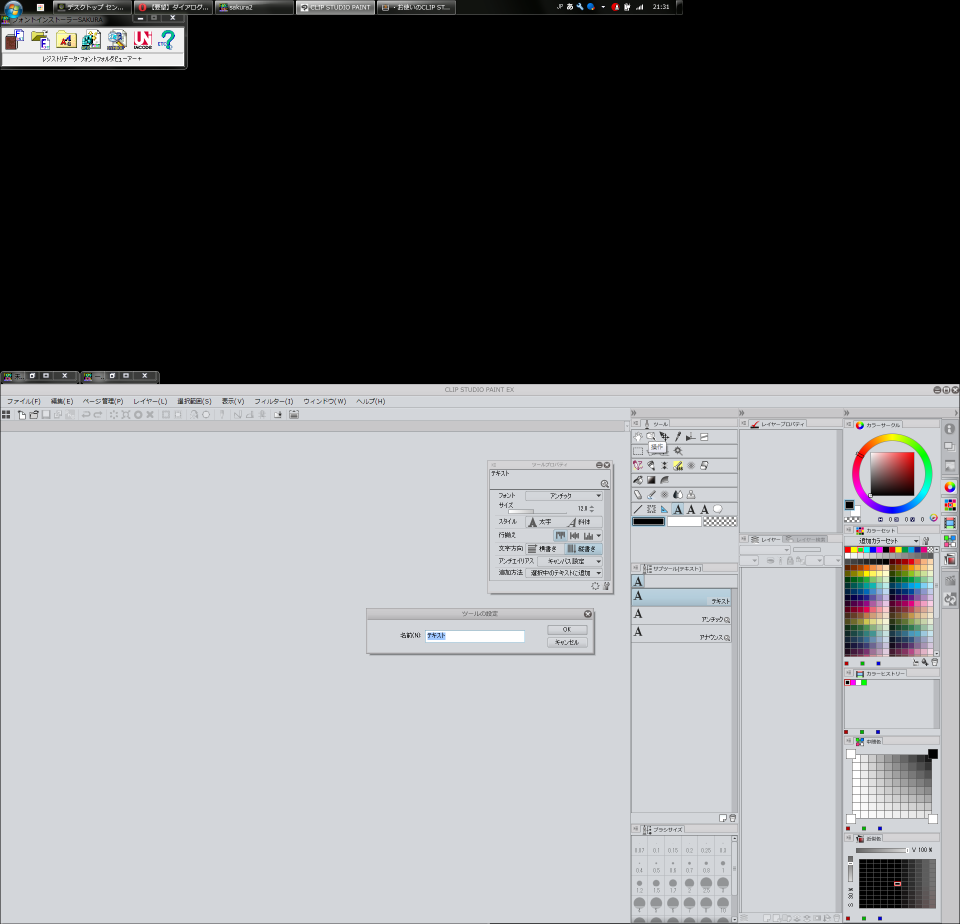This screenshot has height=924, width=960.
Task: Open the アンチエイリアス dropdown
Action: [x=568, y=561]
